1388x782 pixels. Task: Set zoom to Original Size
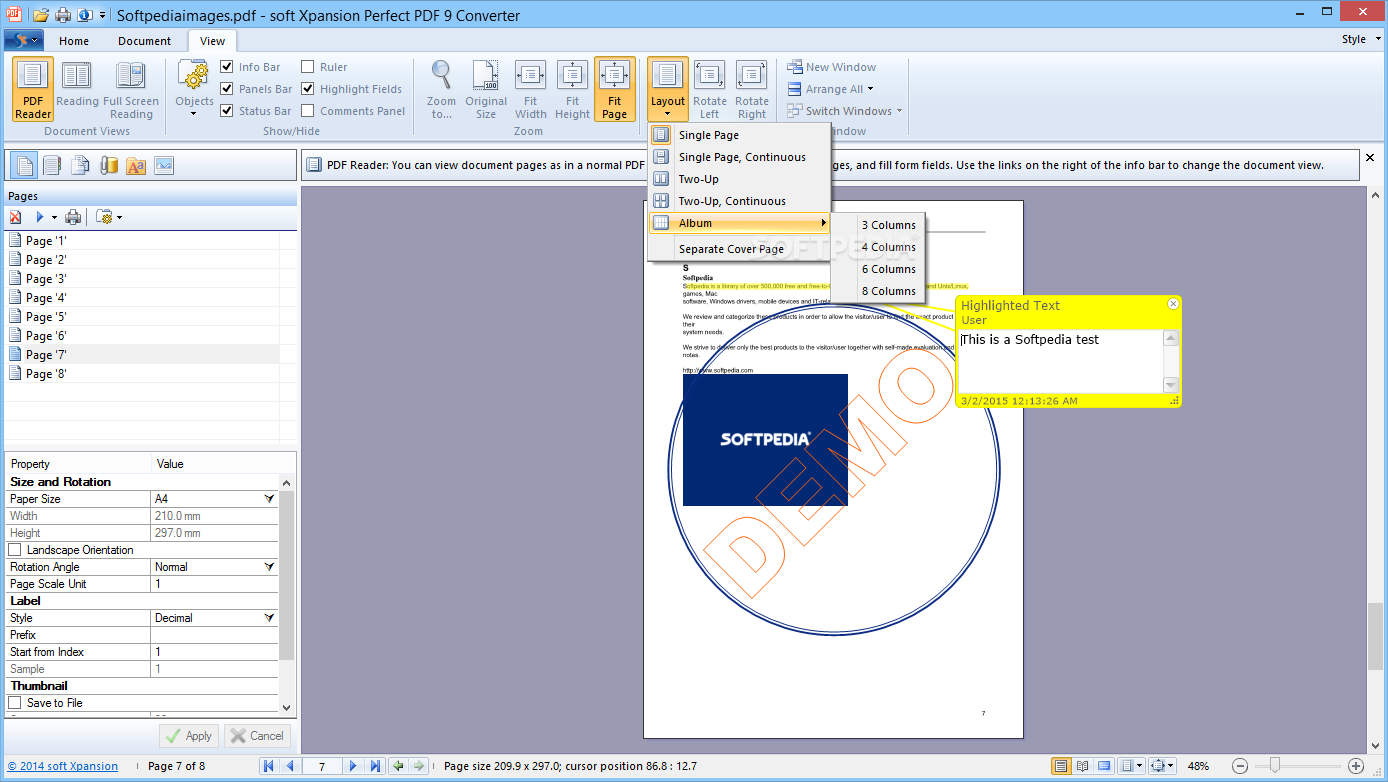tap(486, 90)
